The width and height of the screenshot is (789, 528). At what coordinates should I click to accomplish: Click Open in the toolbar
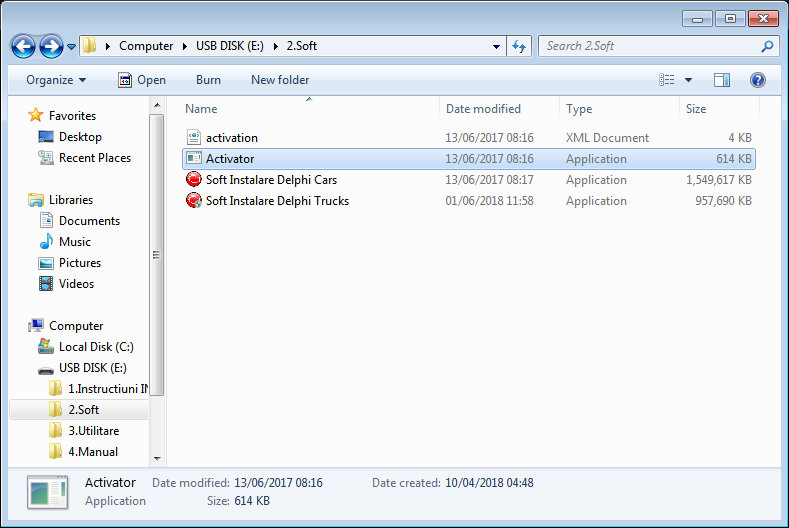pyautogui.click(x=141, y=80)
